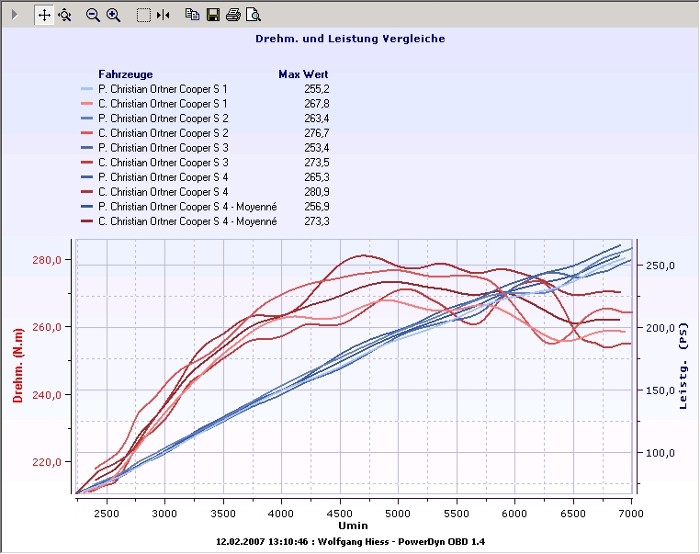This screenshot has width=700, height=554.
Task: Click the zoom out magnifier
Action: (93, 15)
